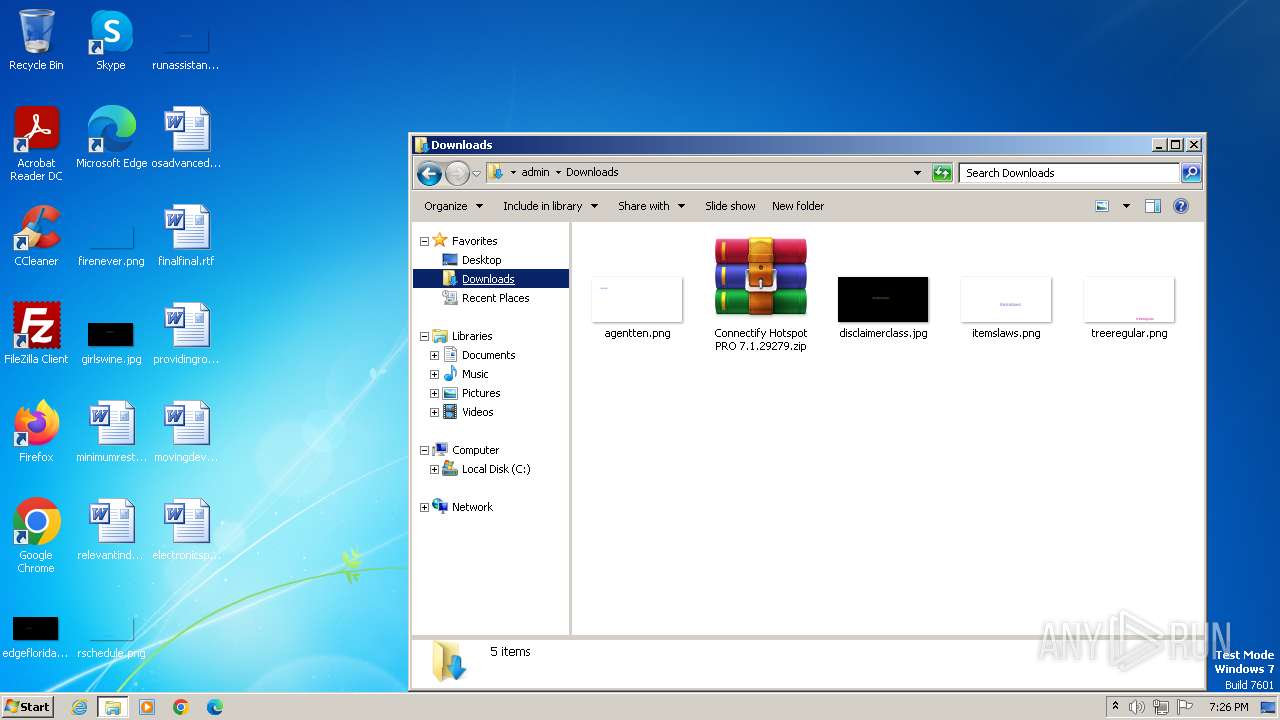1280x720 pixels.
Task: Select agentten.png thumbnail
Action: [637, 308]
